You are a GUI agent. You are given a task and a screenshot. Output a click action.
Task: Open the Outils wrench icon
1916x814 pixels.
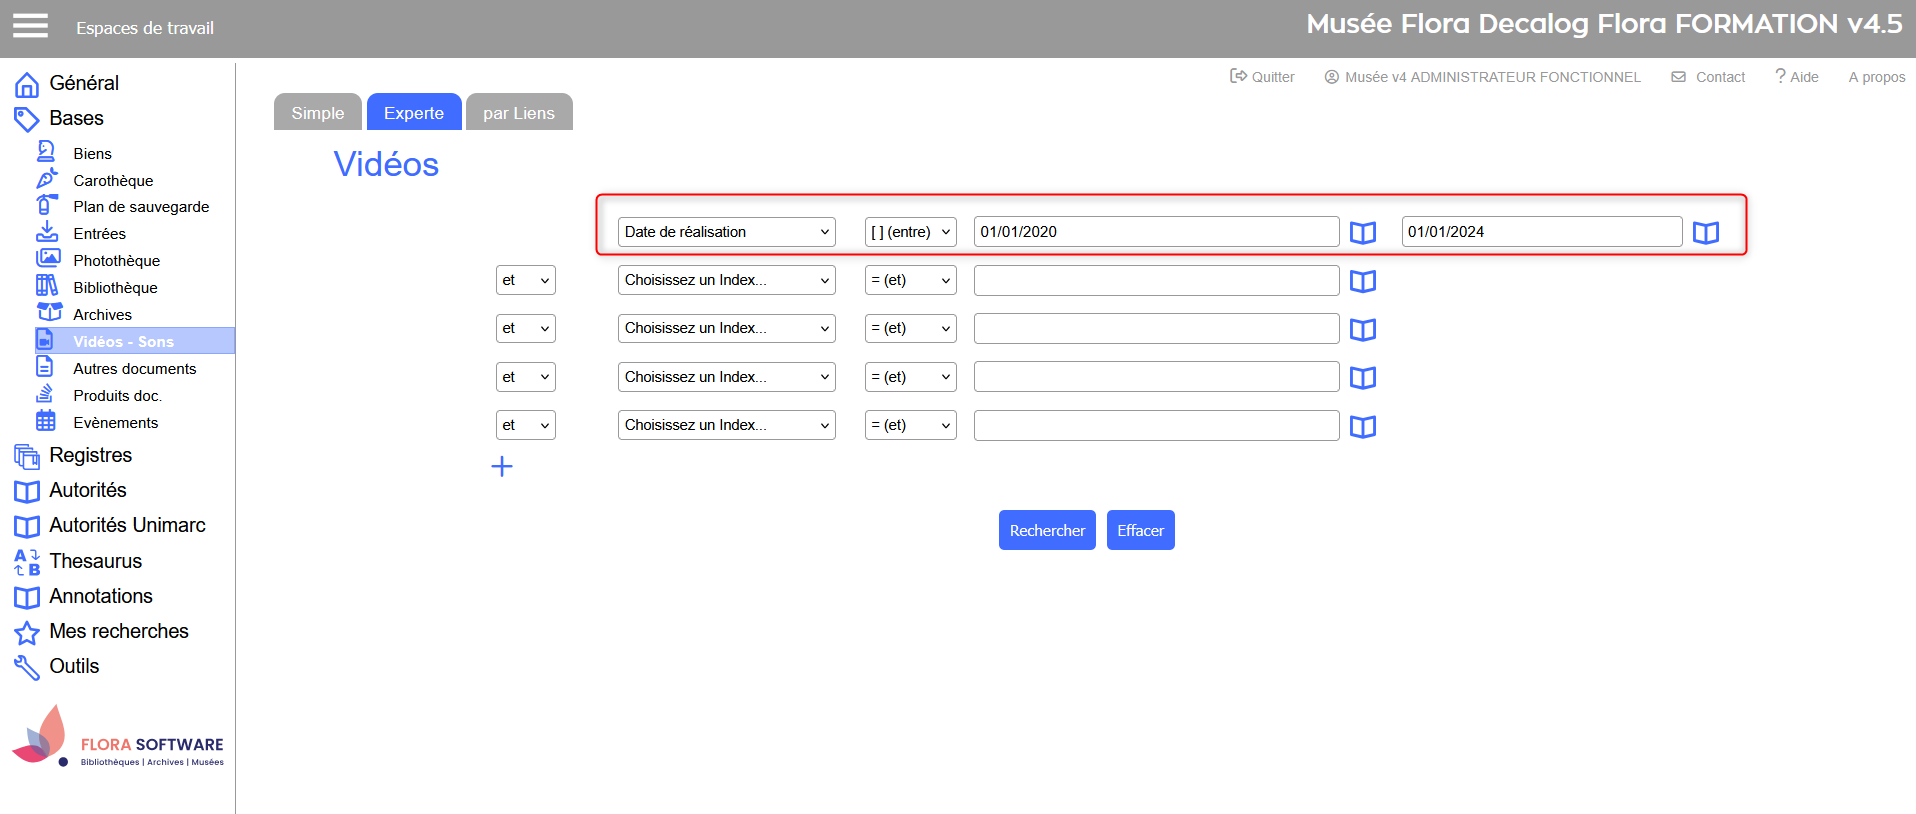click(27, 667)
